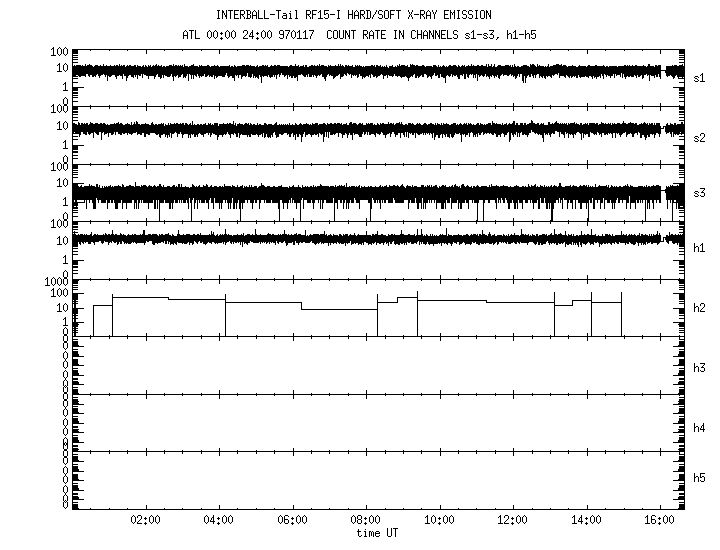Click the h1 channel label
The image size is (720, 550).
tap(699, 247)
